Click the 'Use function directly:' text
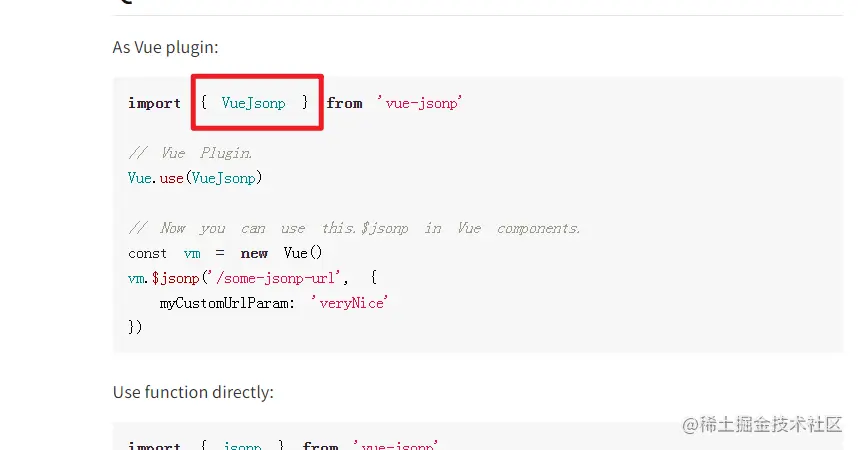Viewport: 858px width, 450px height. 193,392
